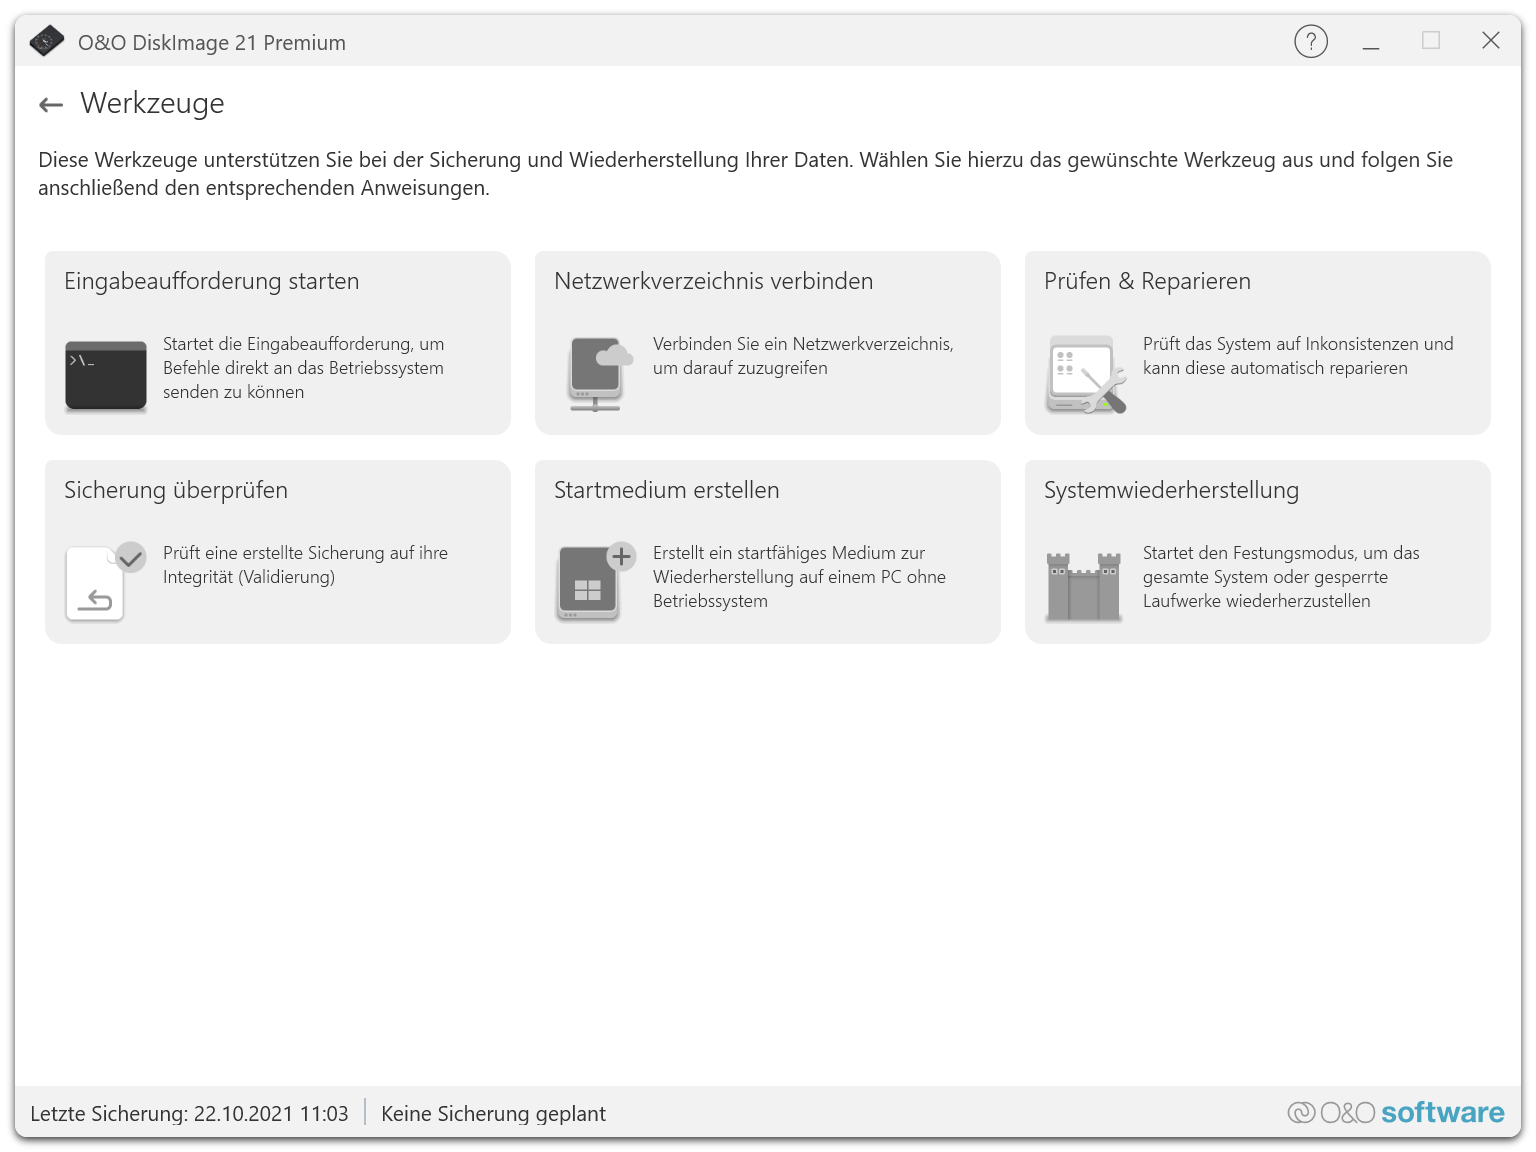Click description 'Prüft eine erstellte Sicherung'
The height and width of the screenshot is (1152, 1536).
click(x=305, y=565)
